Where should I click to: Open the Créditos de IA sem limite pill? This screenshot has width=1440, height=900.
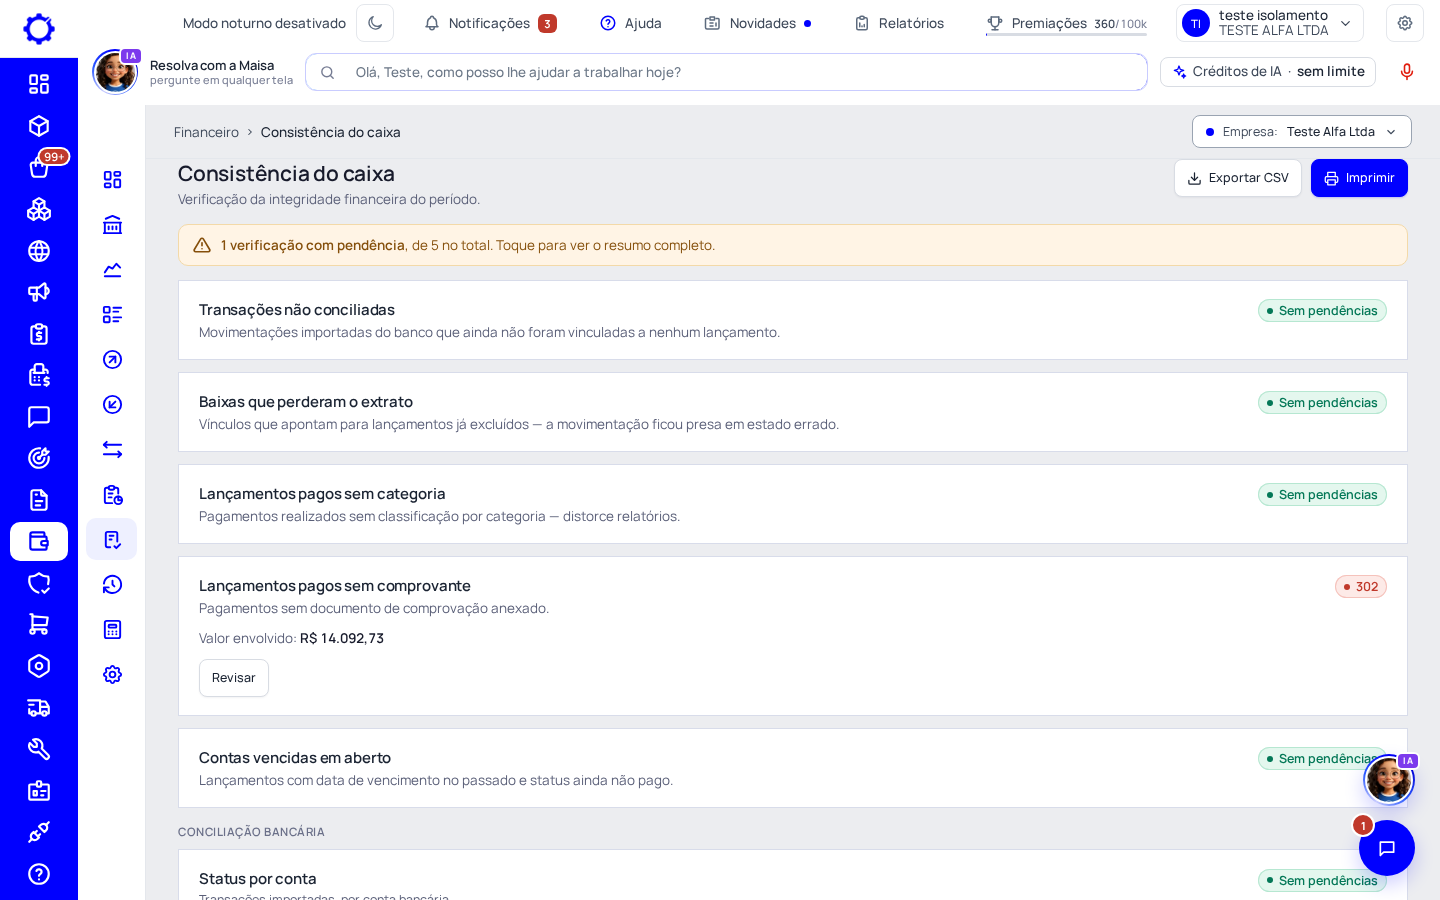(x=1268, y=72)
